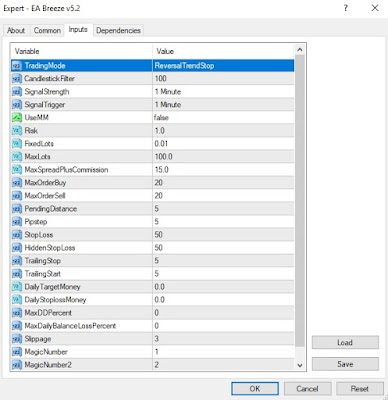The height and width of the screenshot is (400, 388).
Task: Switch to the Common tab
Action: 47,31
